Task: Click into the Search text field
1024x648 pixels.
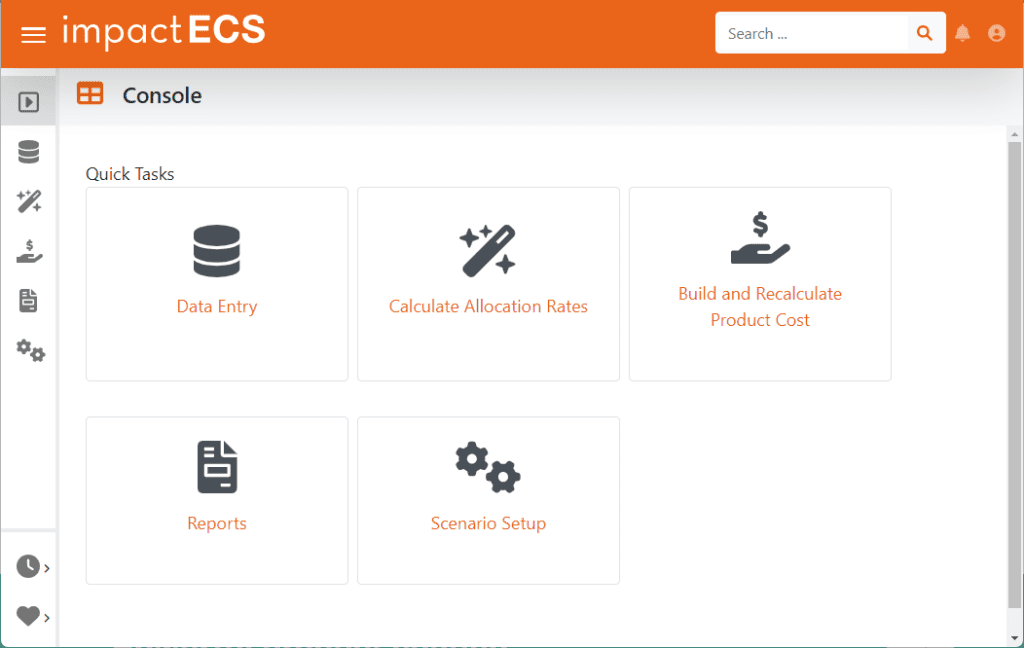Action: coord(810,34)
